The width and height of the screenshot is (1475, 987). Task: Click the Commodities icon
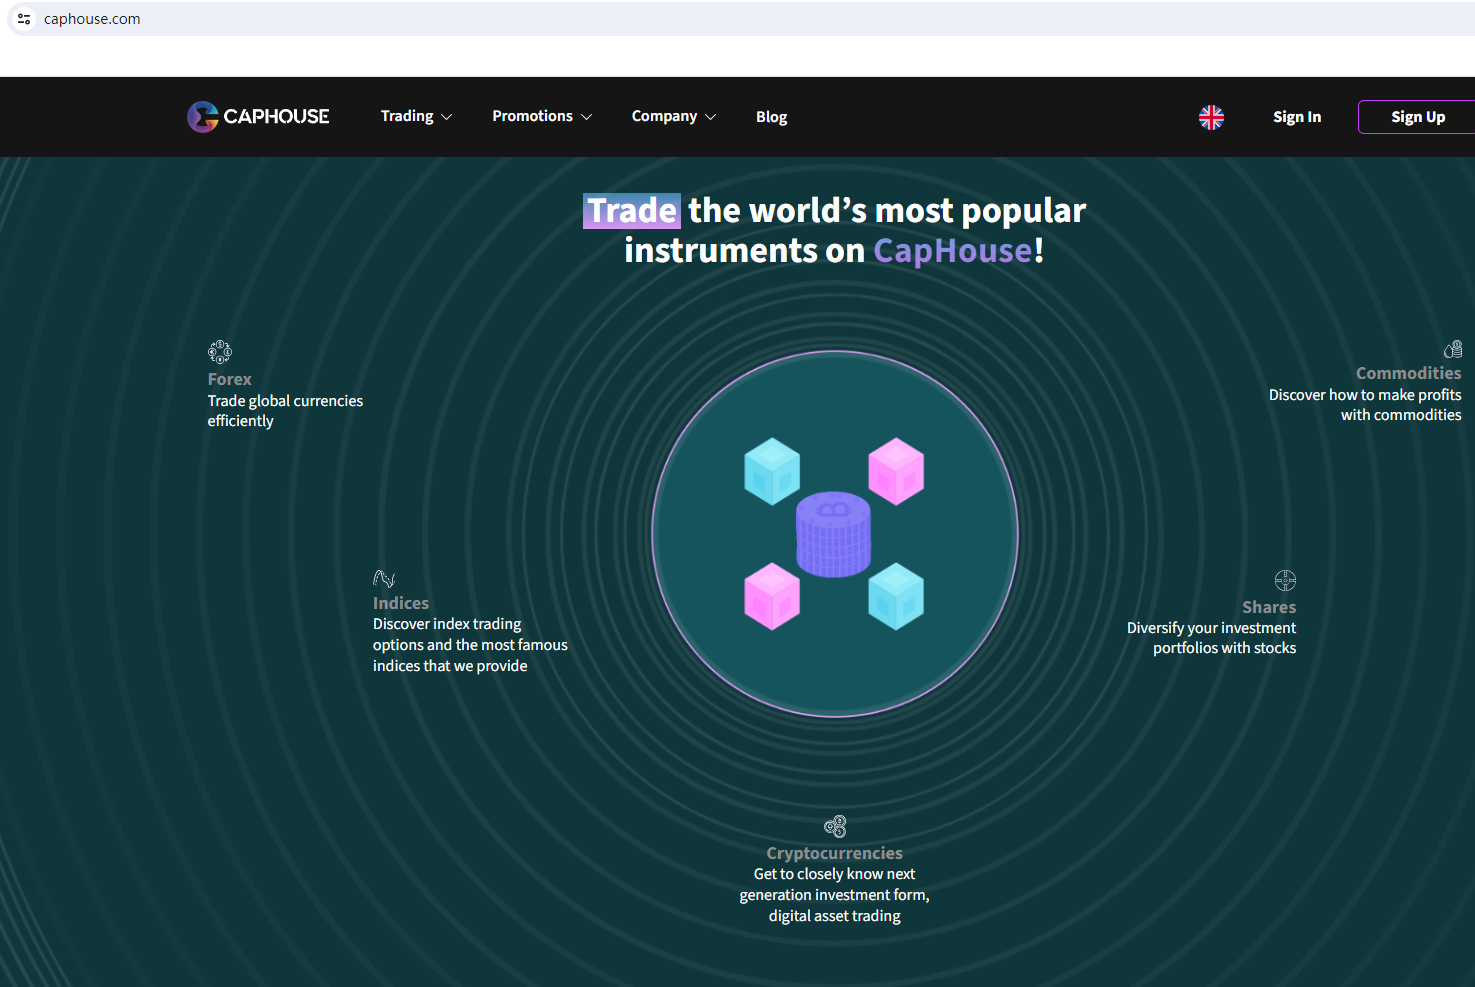1453,349
